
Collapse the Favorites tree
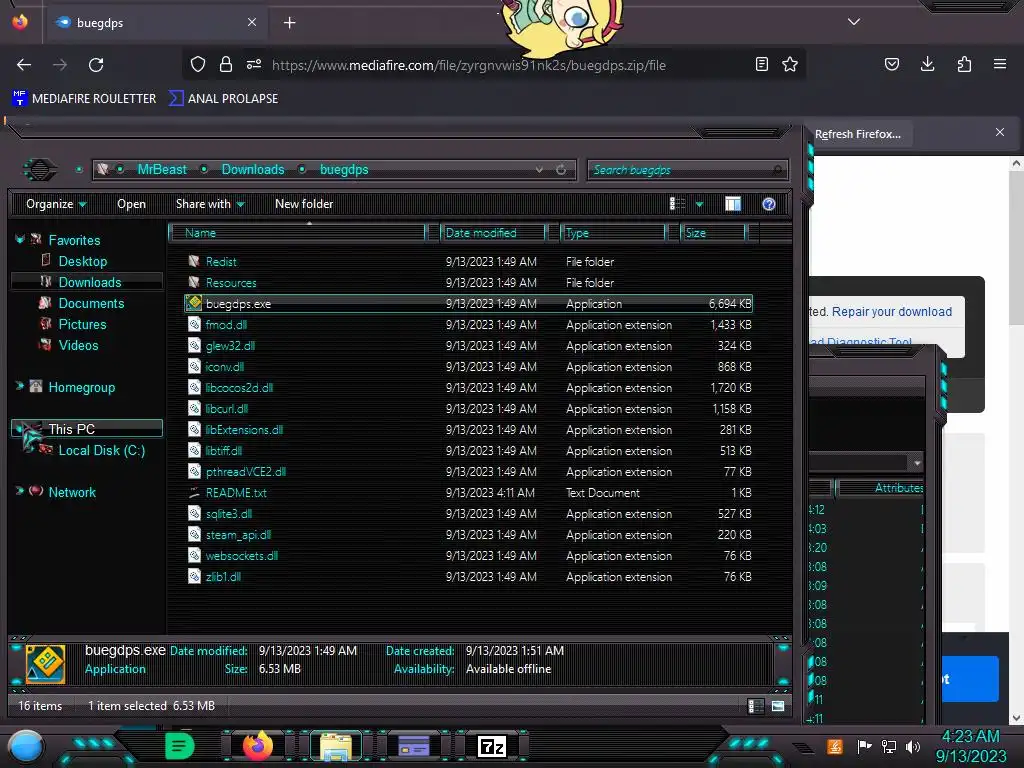[x=20, y=240]
